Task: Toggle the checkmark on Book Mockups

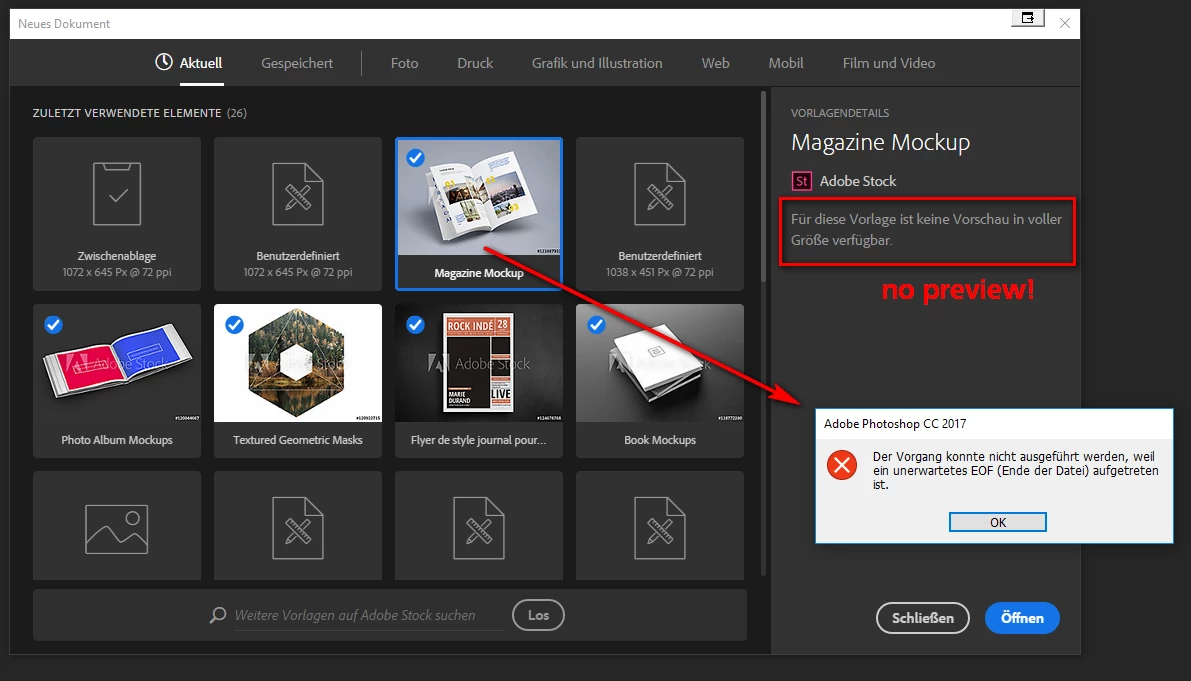Action: point(596,325)
